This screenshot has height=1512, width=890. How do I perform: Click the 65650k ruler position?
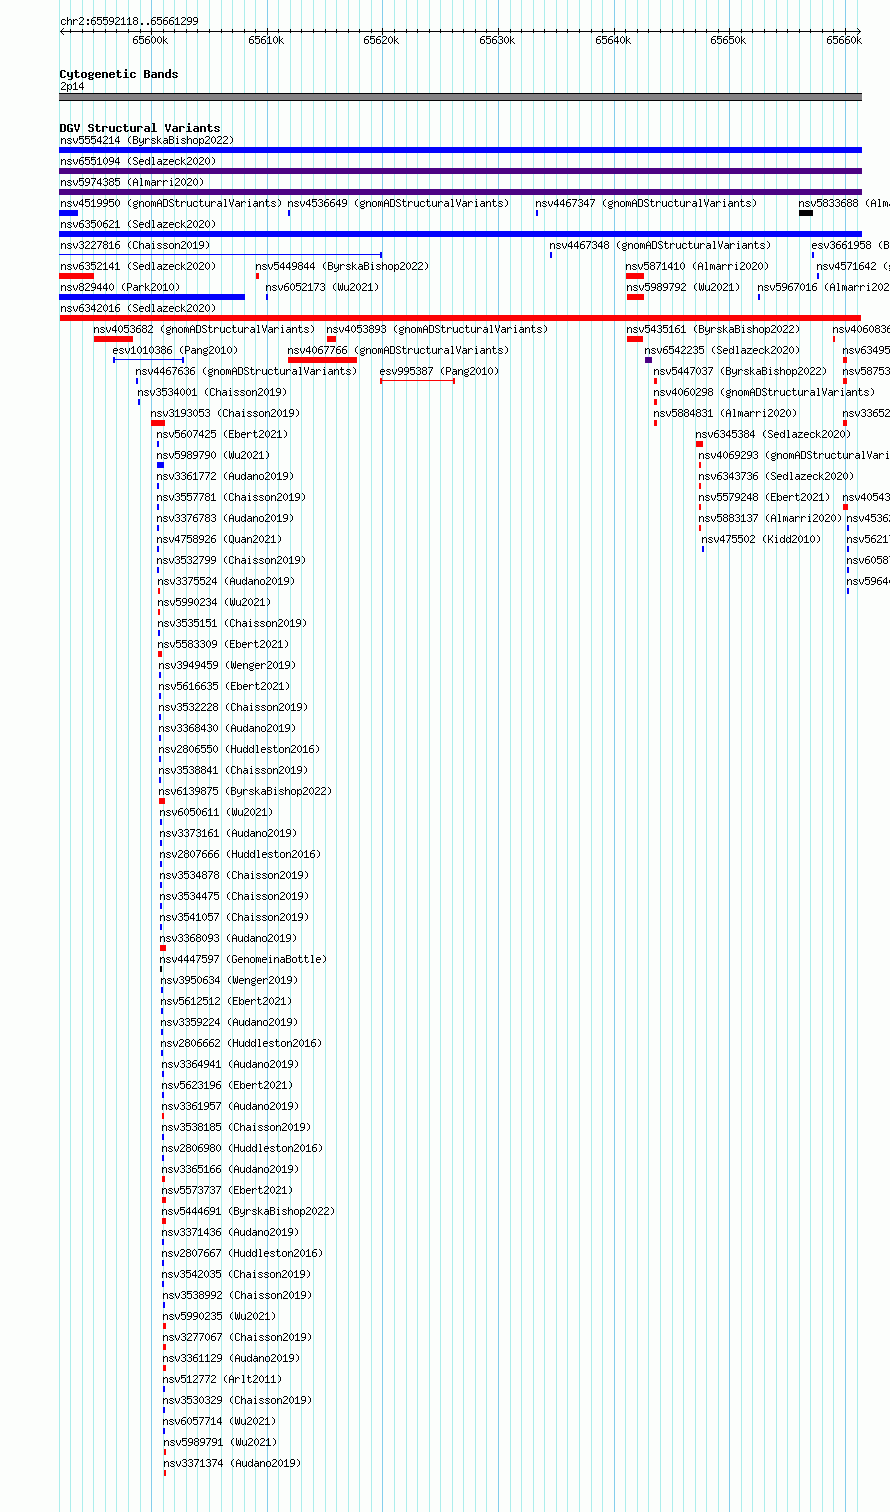728,40
